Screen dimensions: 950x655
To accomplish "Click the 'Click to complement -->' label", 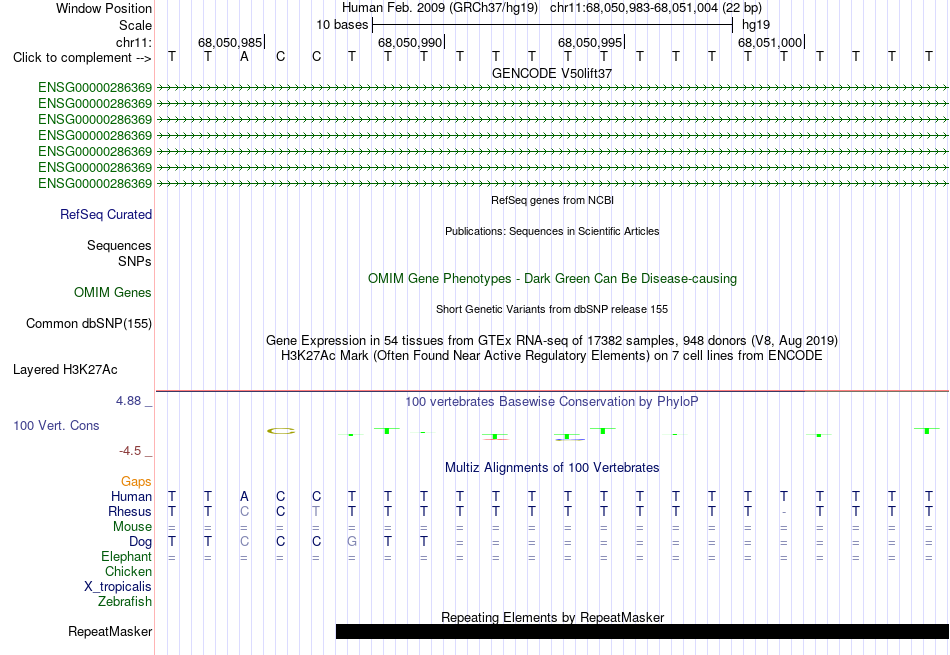I will [x=82, y=58].
